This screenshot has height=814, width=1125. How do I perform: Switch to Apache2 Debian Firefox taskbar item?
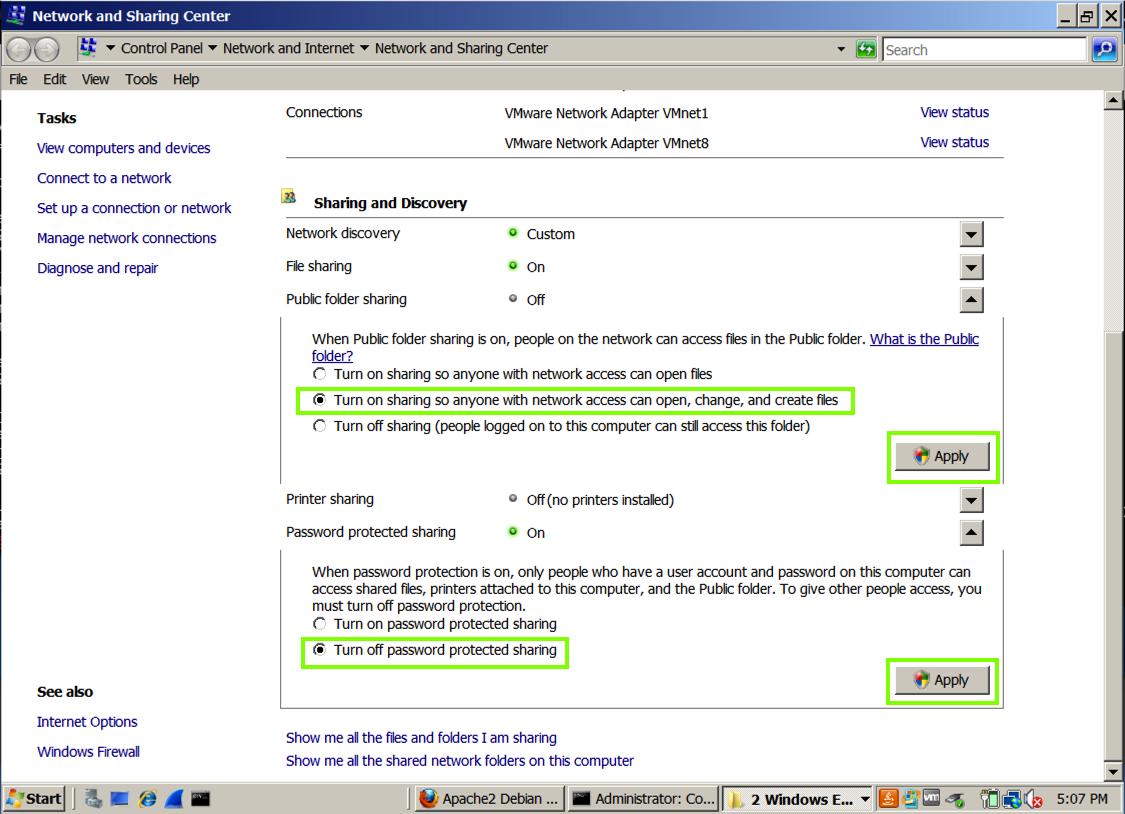coord(489,799)
